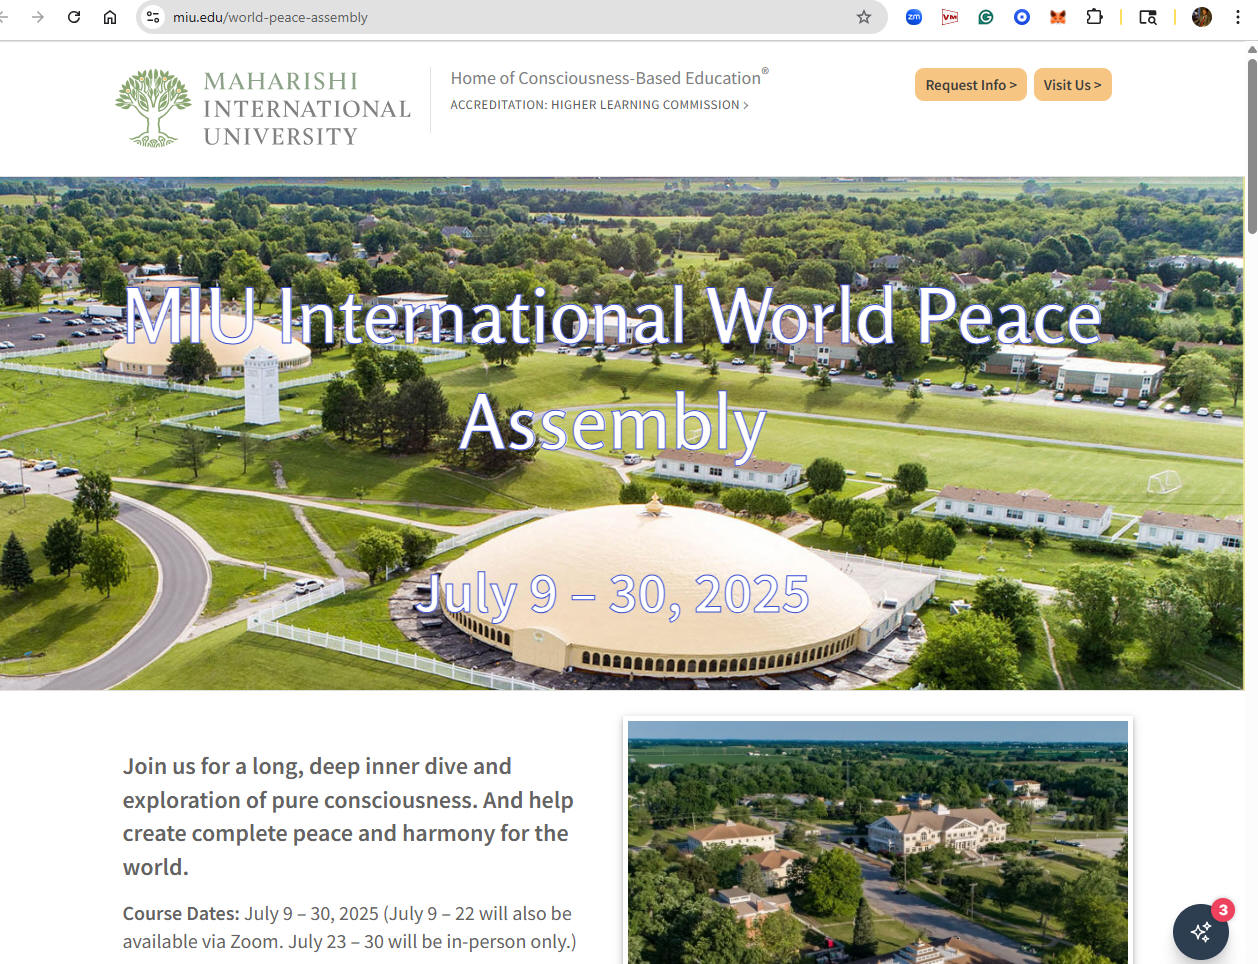Open the Extensions puzzle-piece menu

click(1094, 17)
